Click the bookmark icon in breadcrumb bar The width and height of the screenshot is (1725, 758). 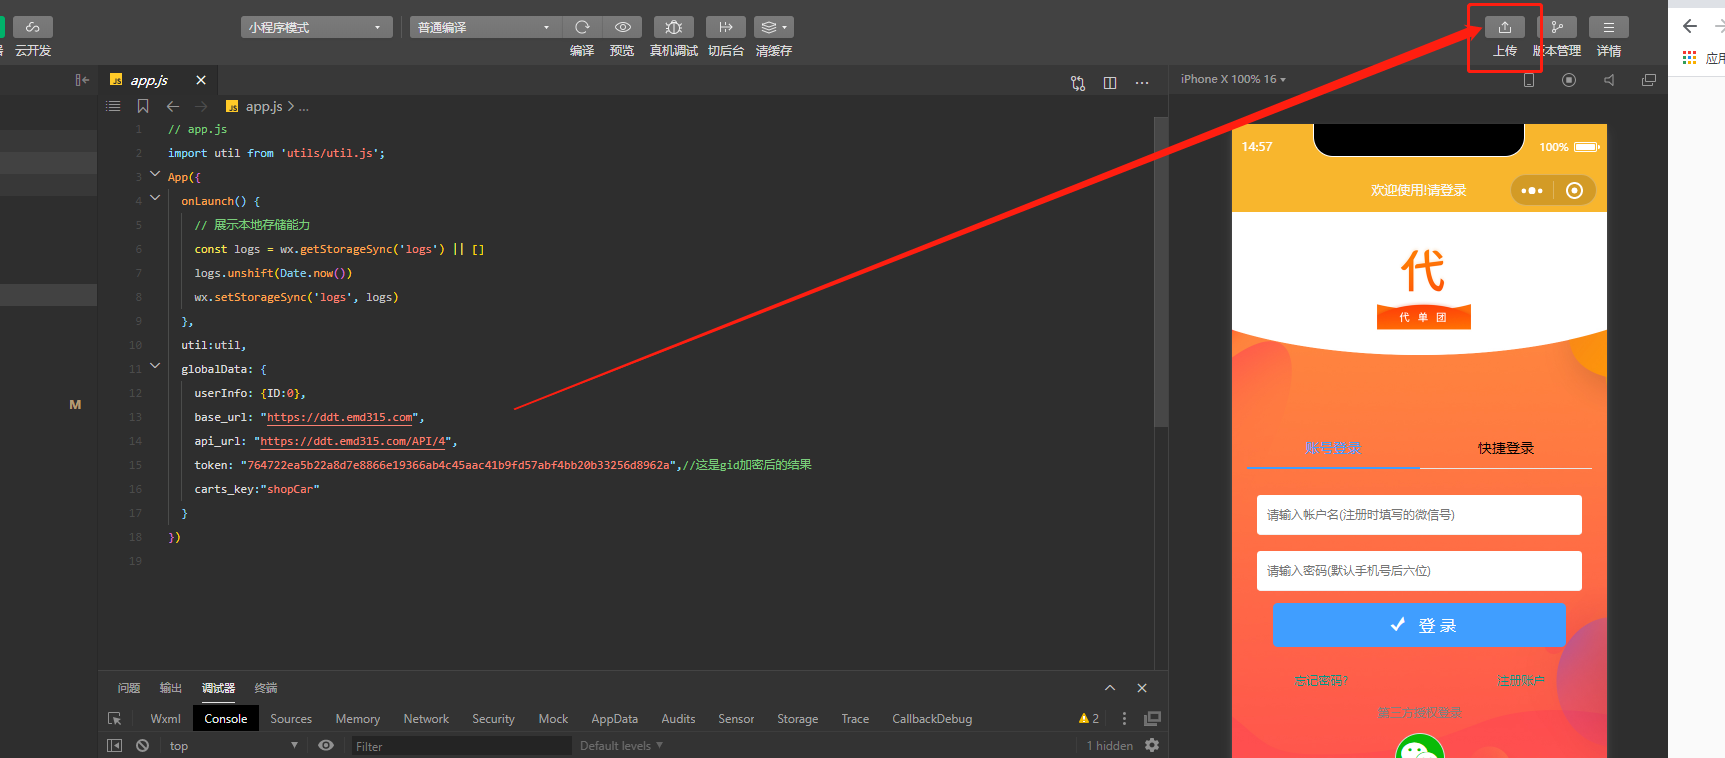coord(143,106)
